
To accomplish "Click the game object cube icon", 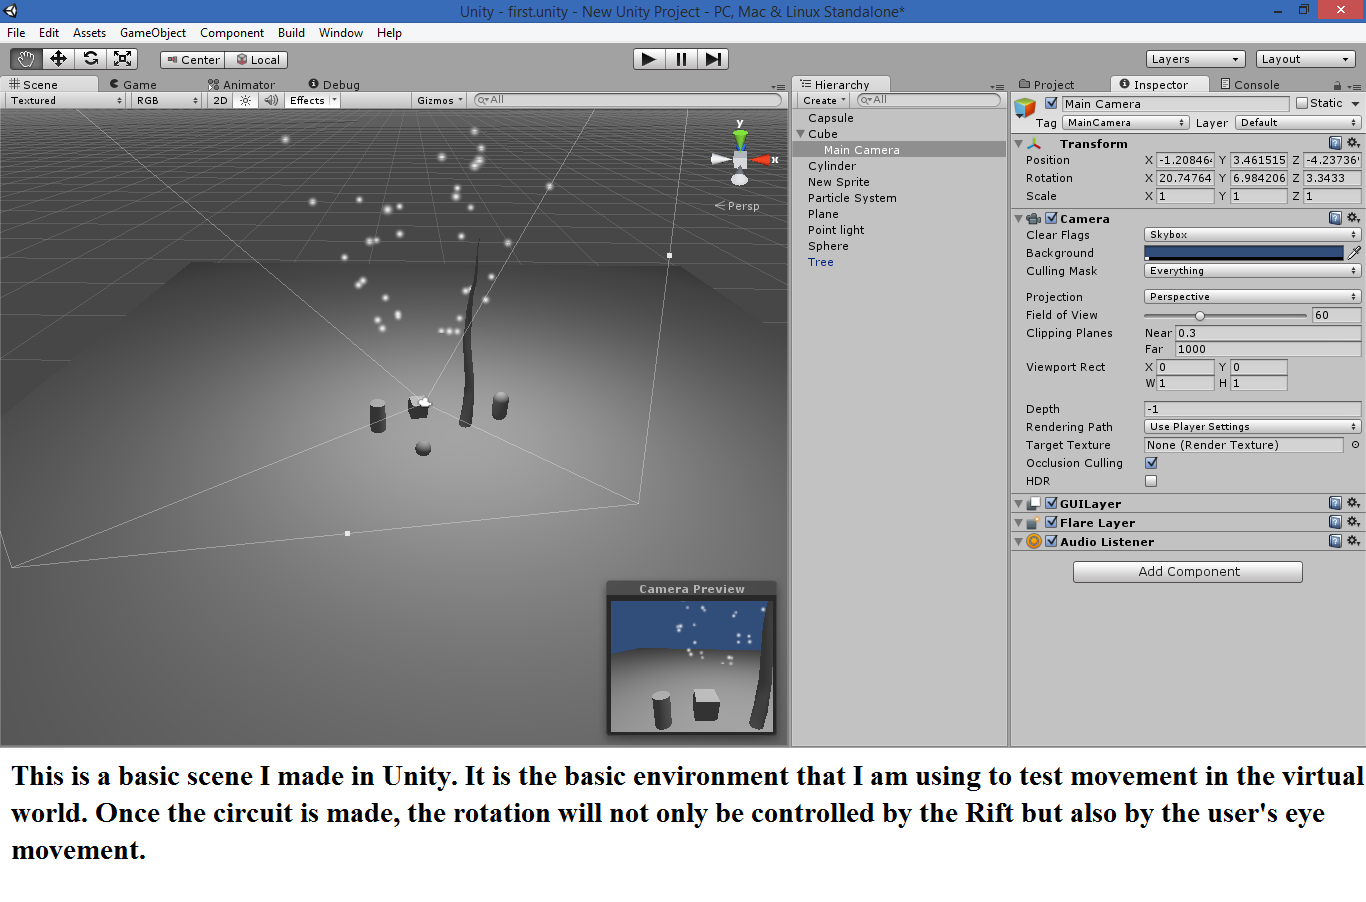I will coord(1025,108).
